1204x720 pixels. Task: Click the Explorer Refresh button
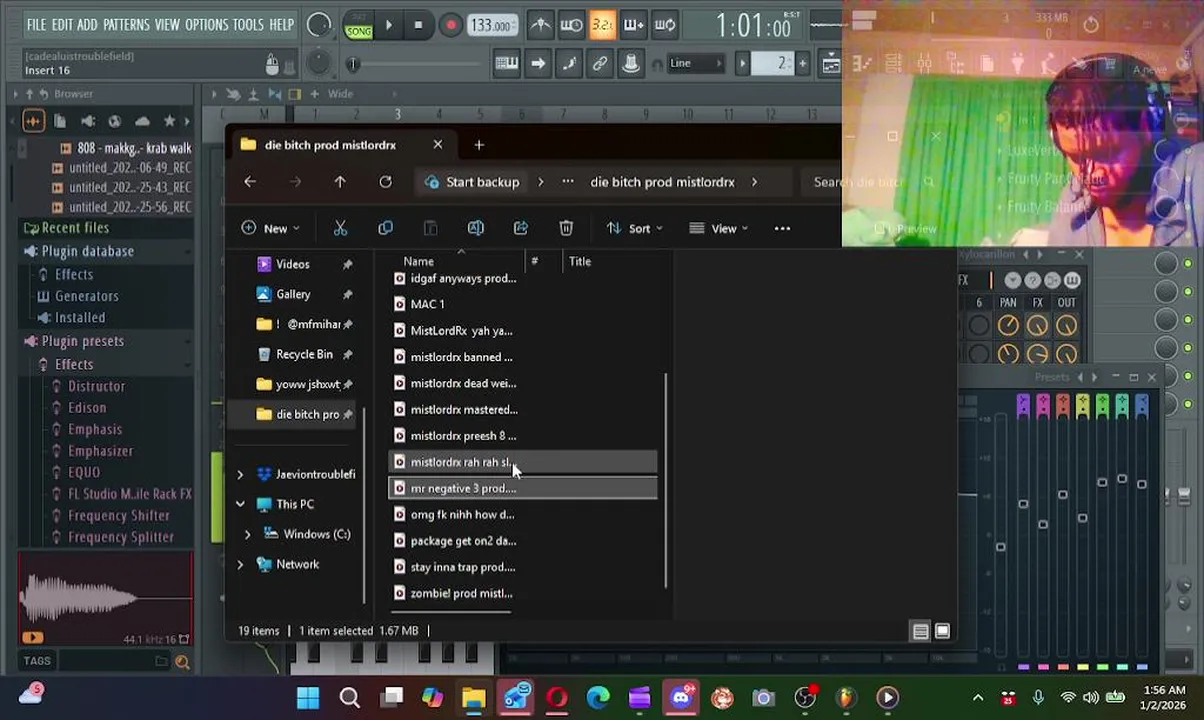[385, 182]
